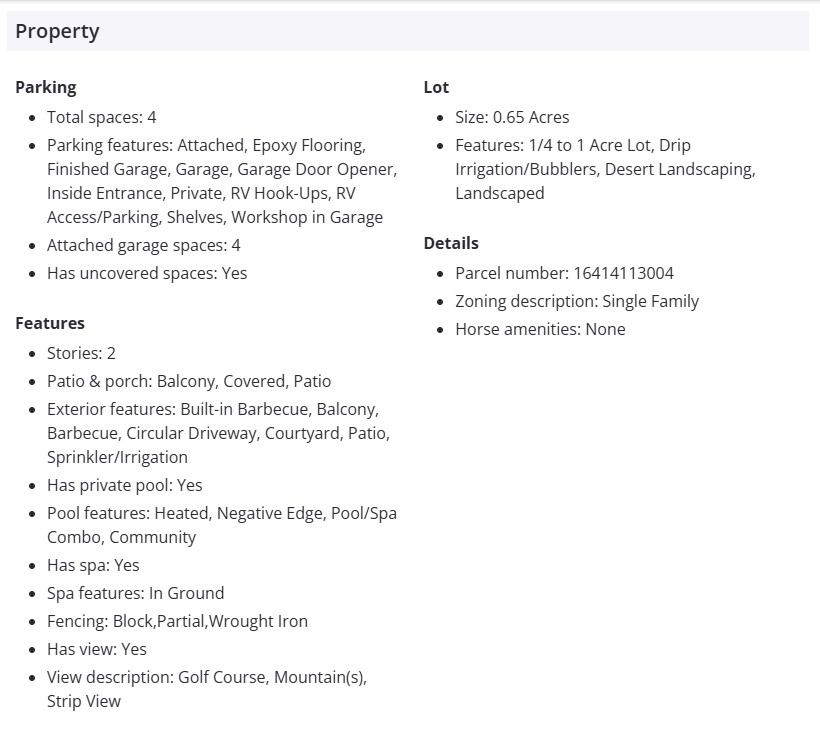
Task: Click the Property section header
Action: tap(58, 31)
